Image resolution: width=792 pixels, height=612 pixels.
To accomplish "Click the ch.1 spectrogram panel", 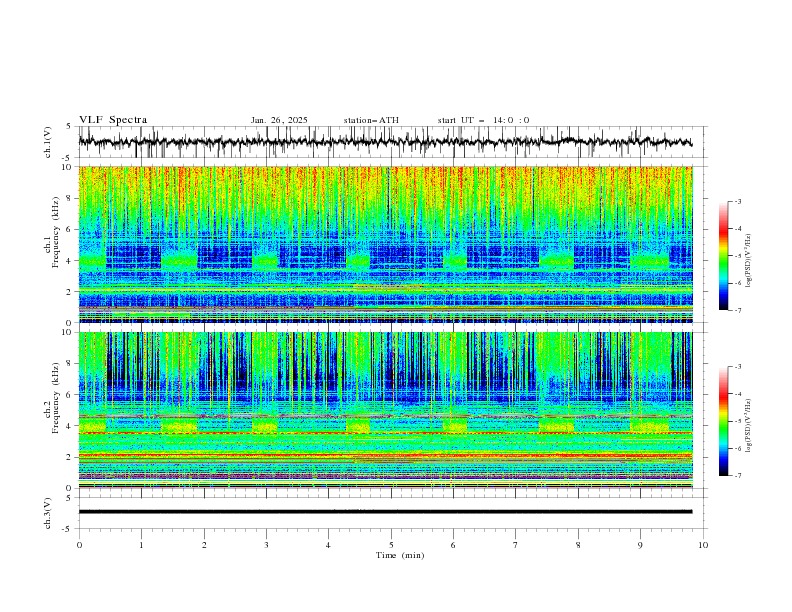I will coord(386,244).
